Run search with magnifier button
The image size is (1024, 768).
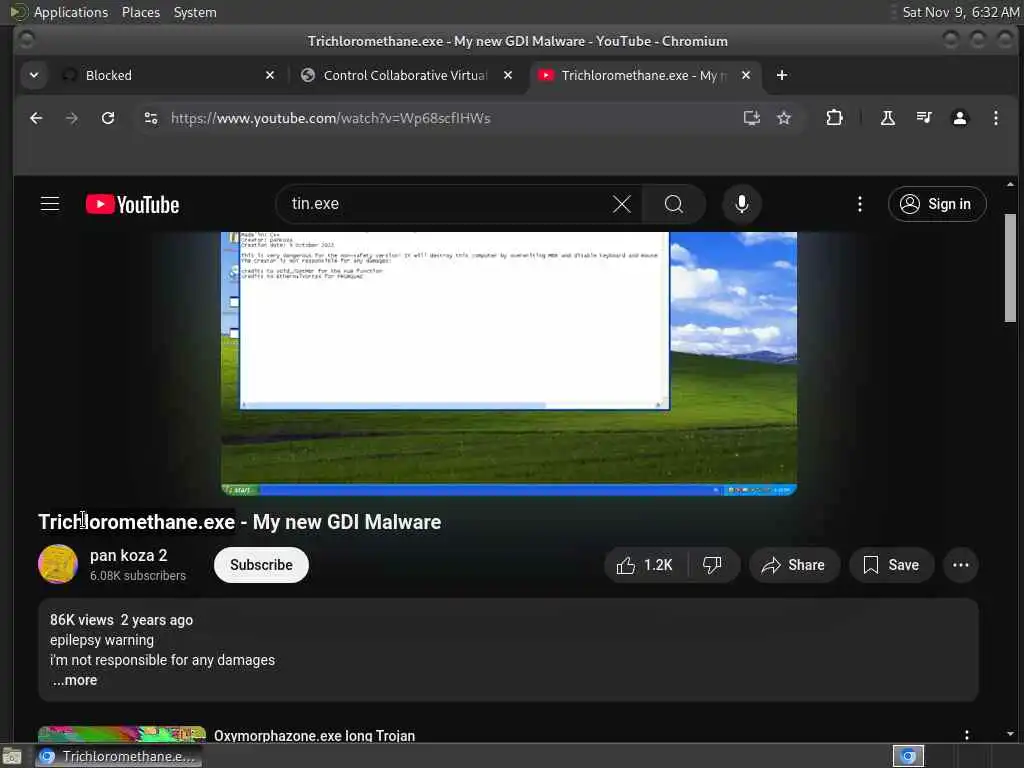point(674,204)
